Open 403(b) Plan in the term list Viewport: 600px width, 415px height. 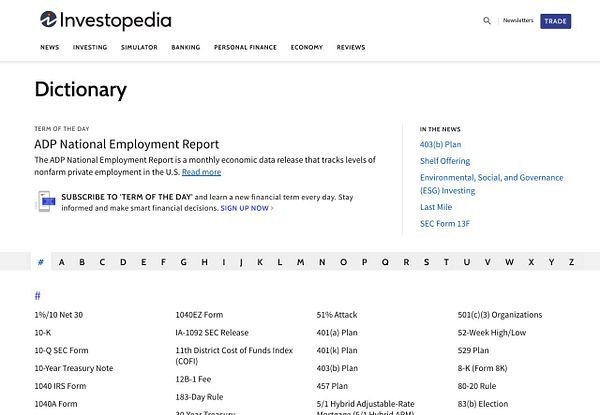[x=337, y=368]
